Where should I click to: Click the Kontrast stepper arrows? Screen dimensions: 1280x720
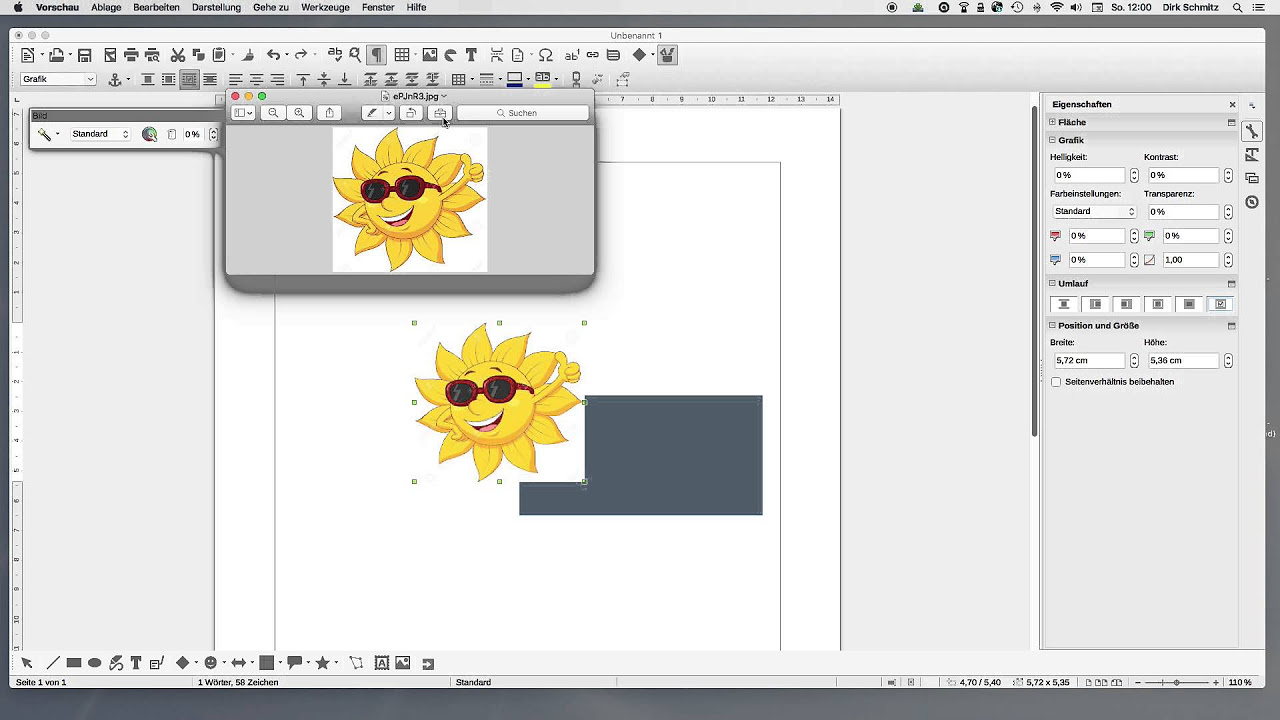1228,175
